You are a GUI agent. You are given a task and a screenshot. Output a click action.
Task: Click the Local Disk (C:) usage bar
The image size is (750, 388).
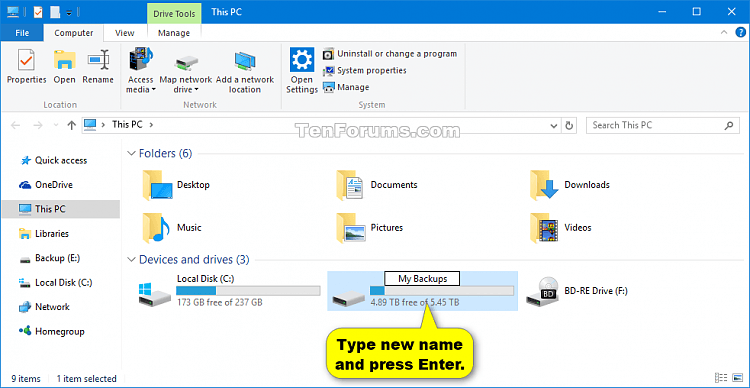pyautogui.click(x=248, y=291)
